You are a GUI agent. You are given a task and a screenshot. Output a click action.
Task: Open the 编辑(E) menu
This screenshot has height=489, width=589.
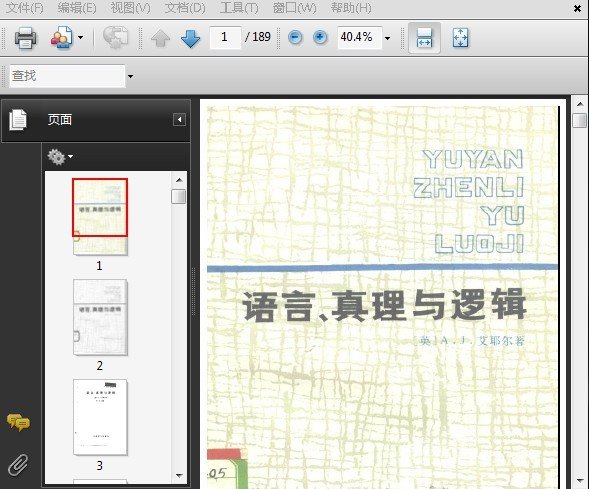(77, 8)
